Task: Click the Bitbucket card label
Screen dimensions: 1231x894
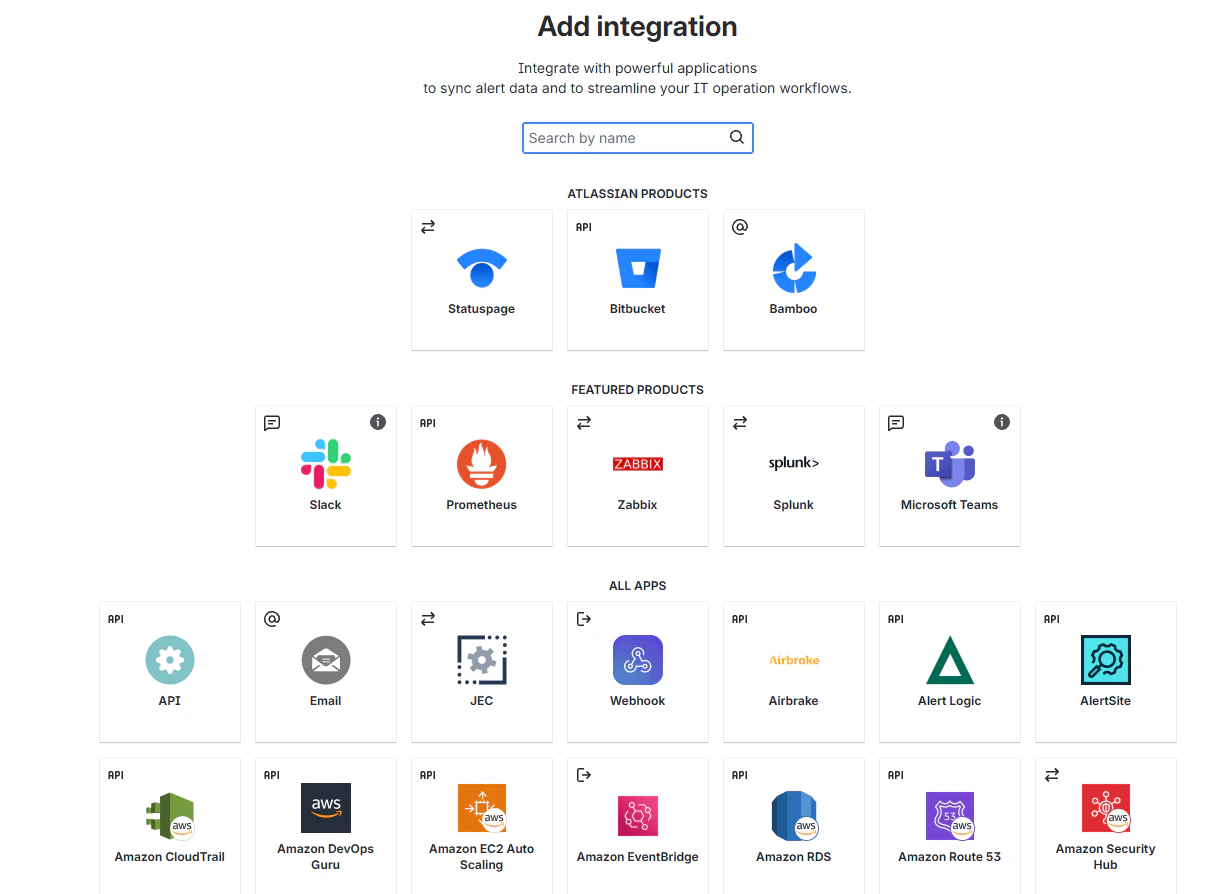Action: pyautogui.click(x=638, y=309)
